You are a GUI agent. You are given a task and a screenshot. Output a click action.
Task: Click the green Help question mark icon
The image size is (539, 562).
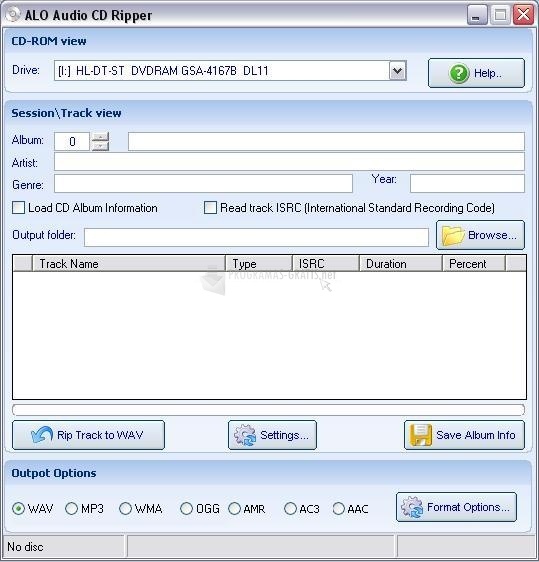(459, 73)
